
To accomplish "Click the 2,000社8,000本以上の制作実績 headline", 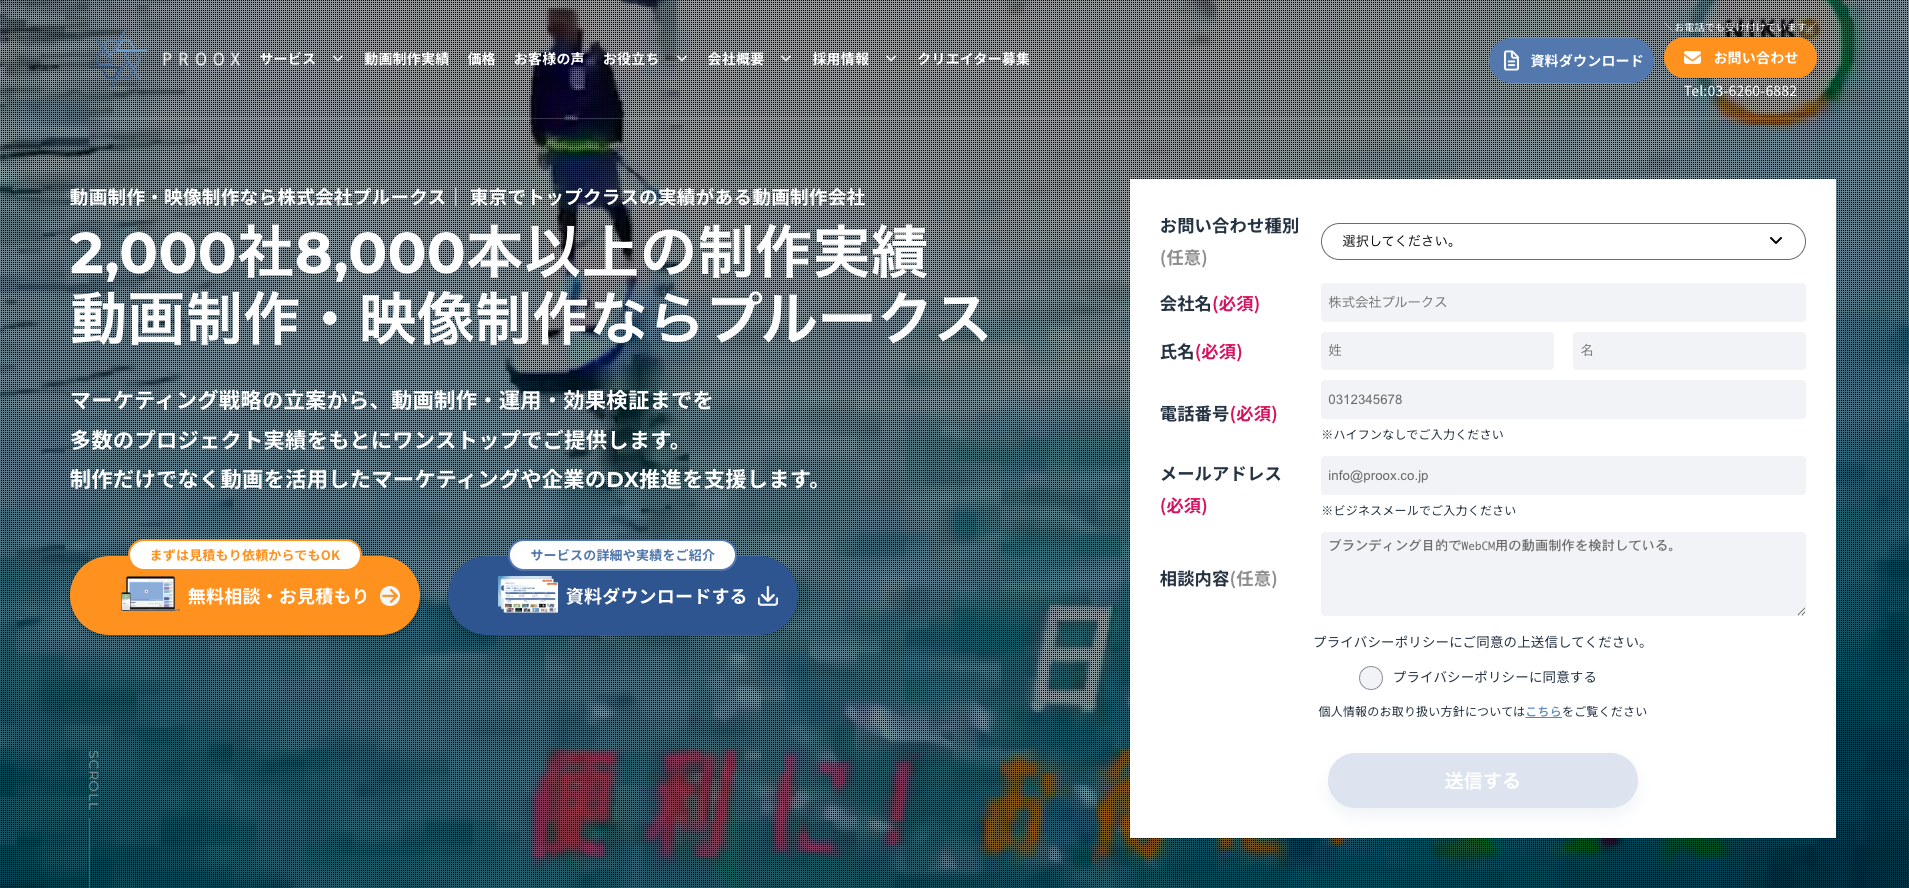I will pyautogui.click(x=499, y=252).
